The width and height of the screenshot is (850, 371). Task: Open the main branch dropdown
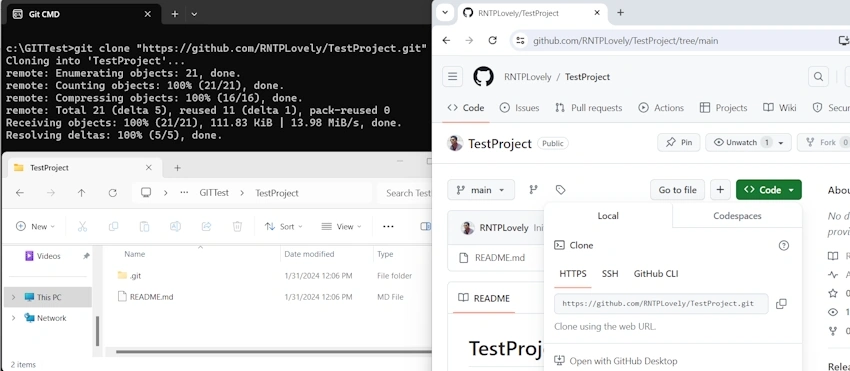tap(481, 190)
